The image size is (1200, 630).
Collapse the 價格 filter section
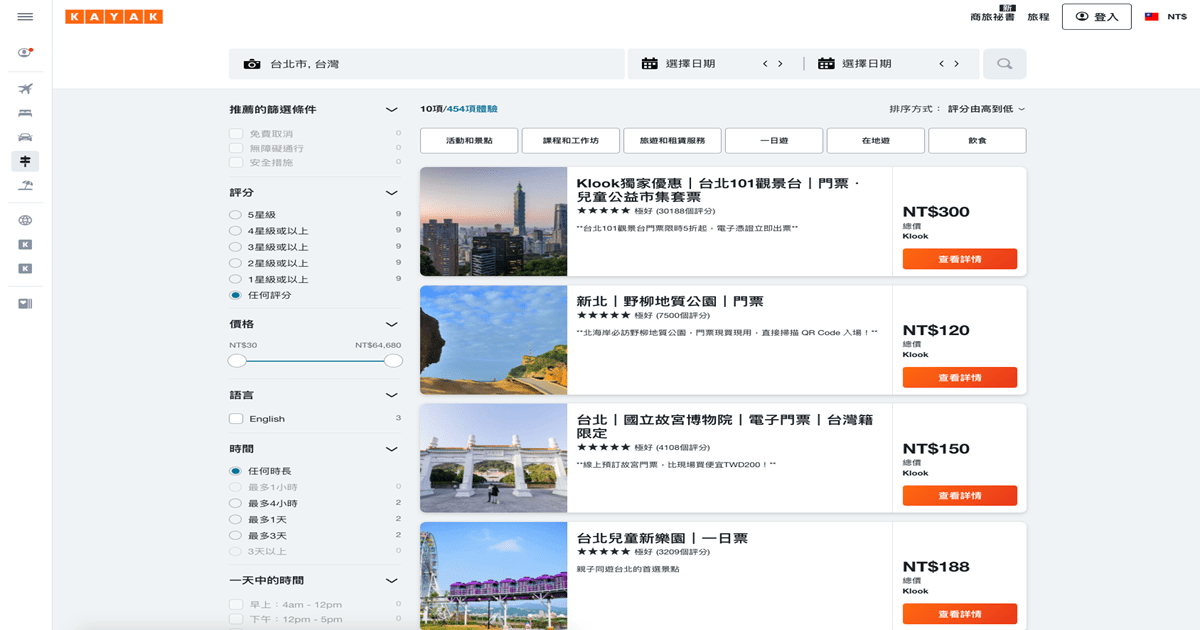(392, 324)
